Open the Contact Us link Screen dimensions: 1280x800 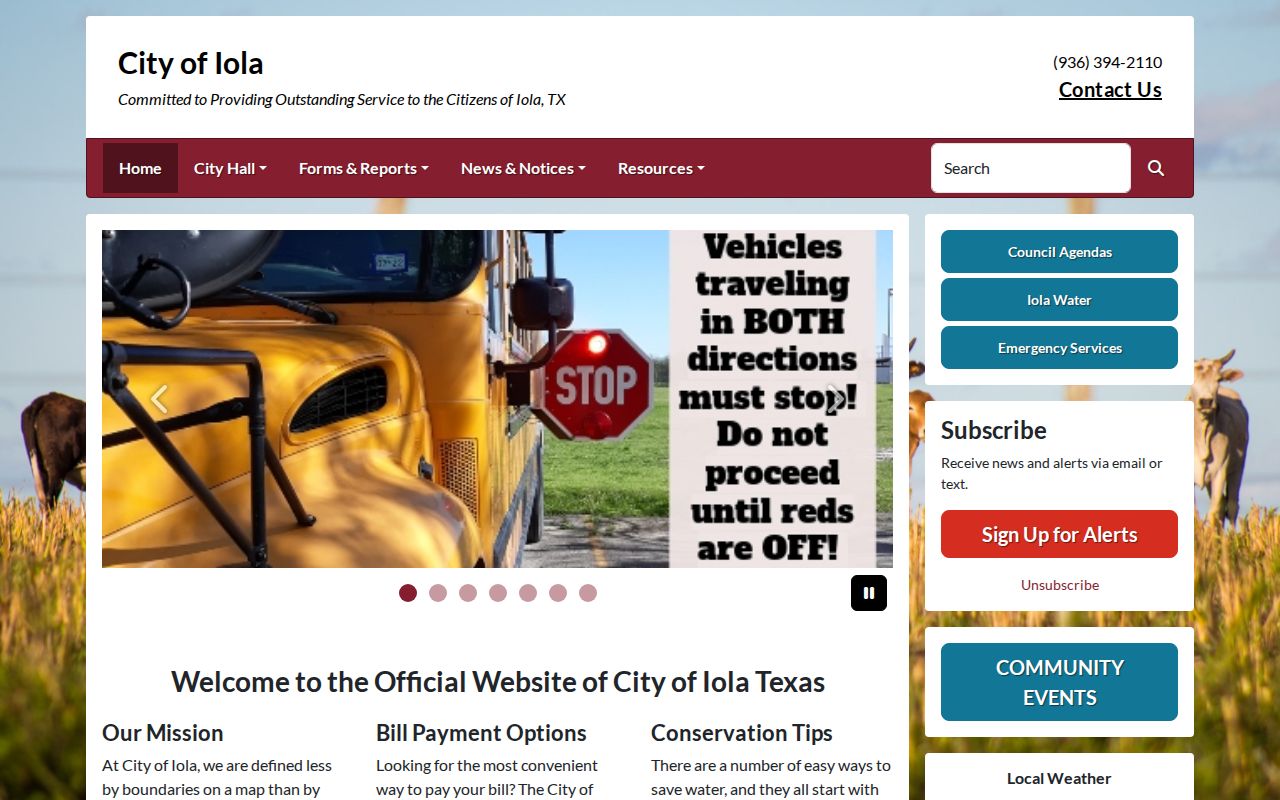(x=1110, y=90)
